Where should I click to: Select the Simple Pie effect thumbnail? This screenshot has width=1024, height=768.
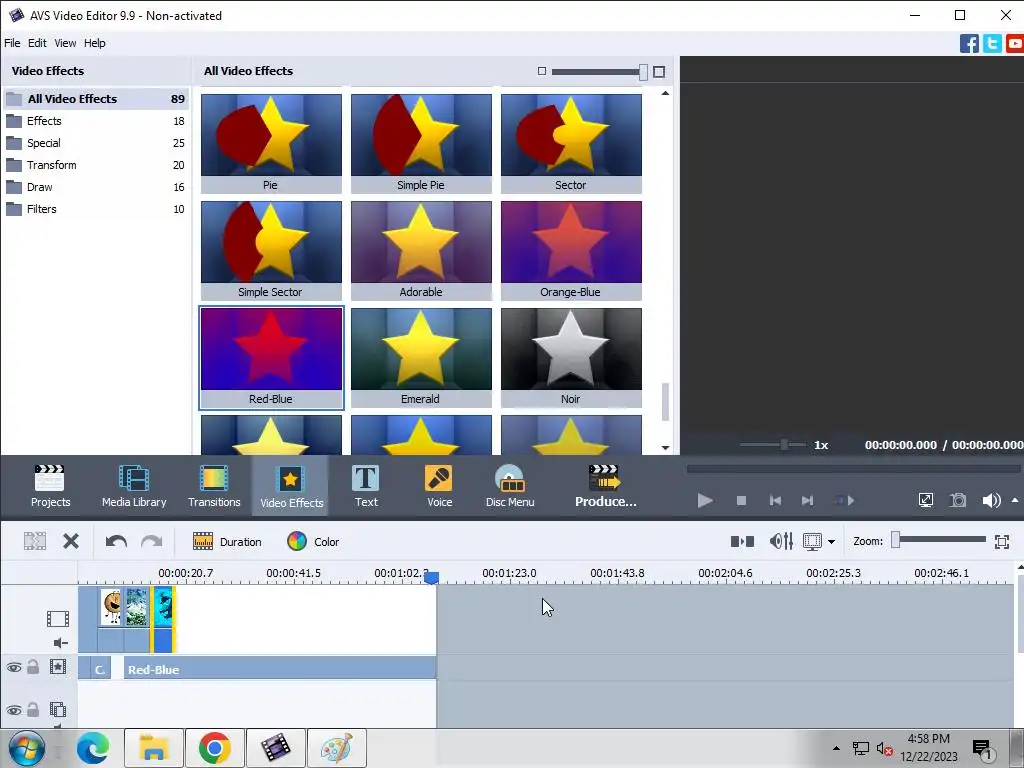pos(421,143)
